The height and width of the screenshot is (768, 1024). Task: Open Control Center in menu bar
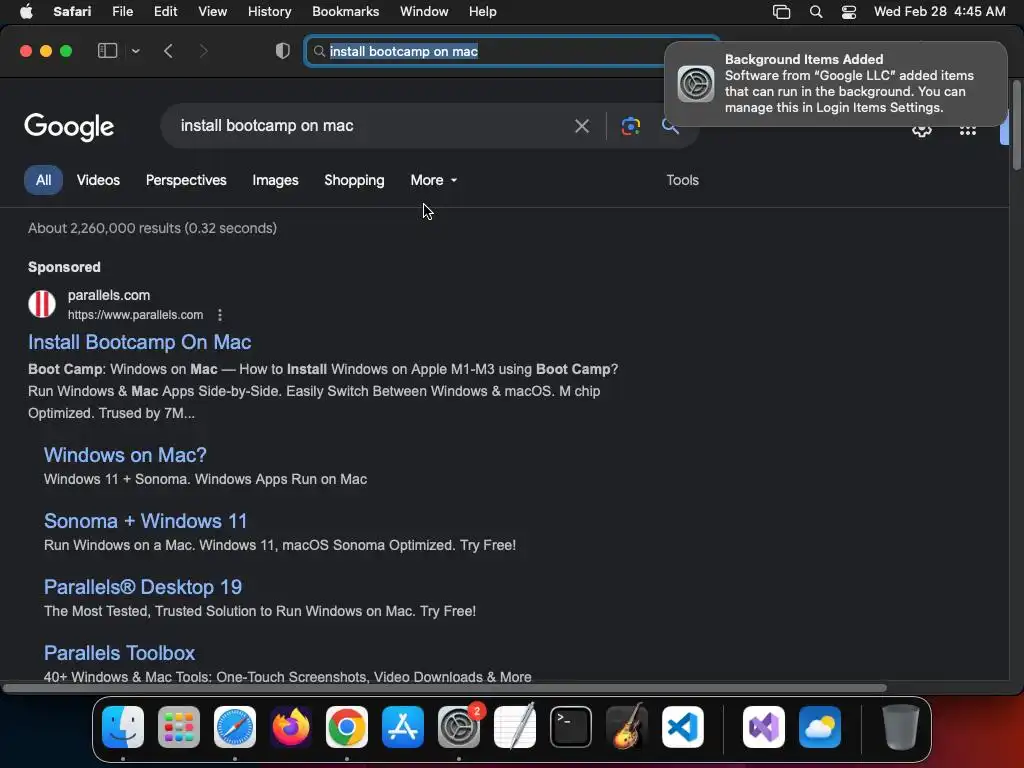(x=848, y=12)
